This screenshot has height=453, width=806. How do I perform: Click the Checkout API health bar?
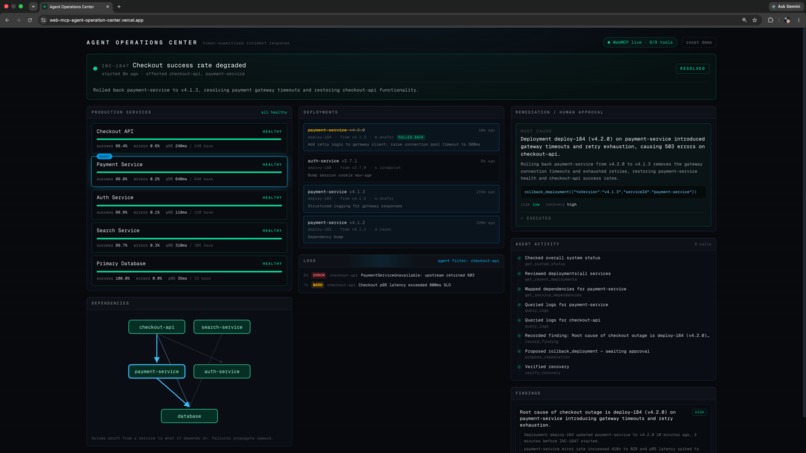coord(189,139)
